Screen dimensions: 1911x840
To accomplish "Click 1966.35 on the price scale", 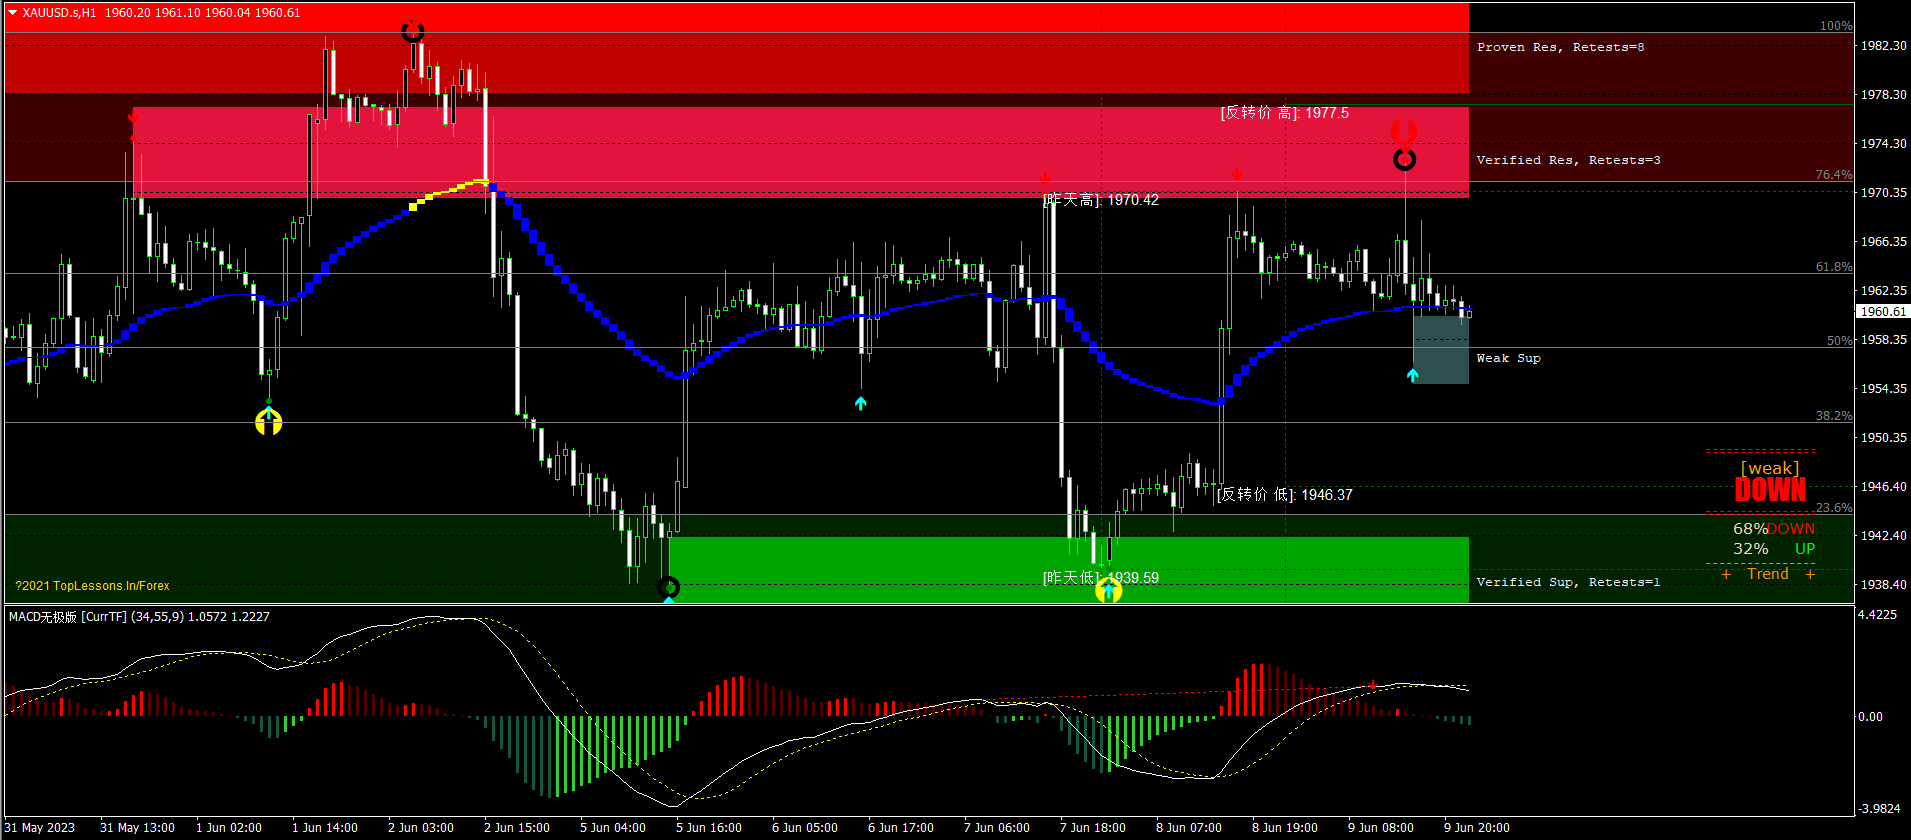I will tap(1883, 242).
